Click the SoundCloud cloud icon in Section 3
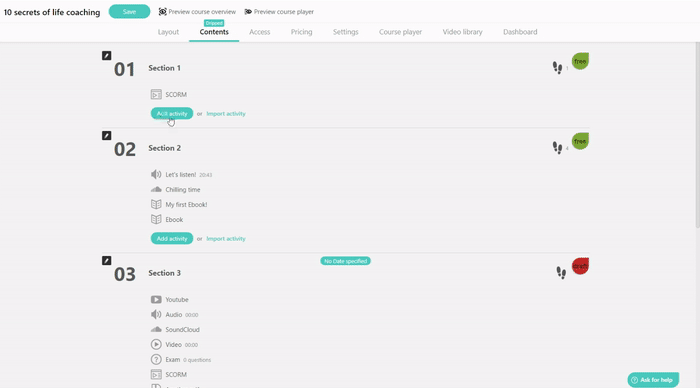 (x=156, y=330)
